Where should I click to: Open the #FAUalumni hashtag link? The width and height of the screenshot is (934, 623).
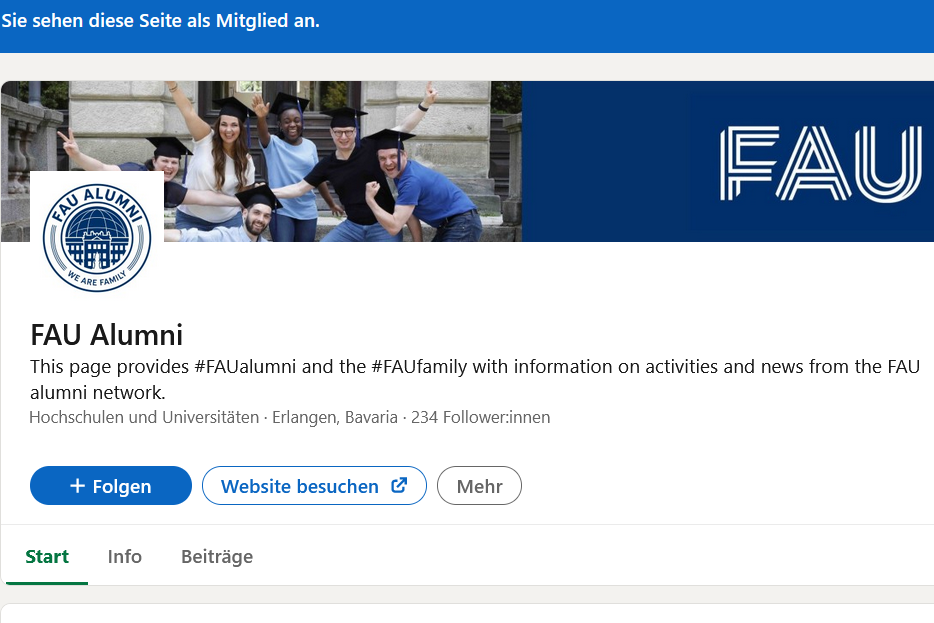[245, 367]
